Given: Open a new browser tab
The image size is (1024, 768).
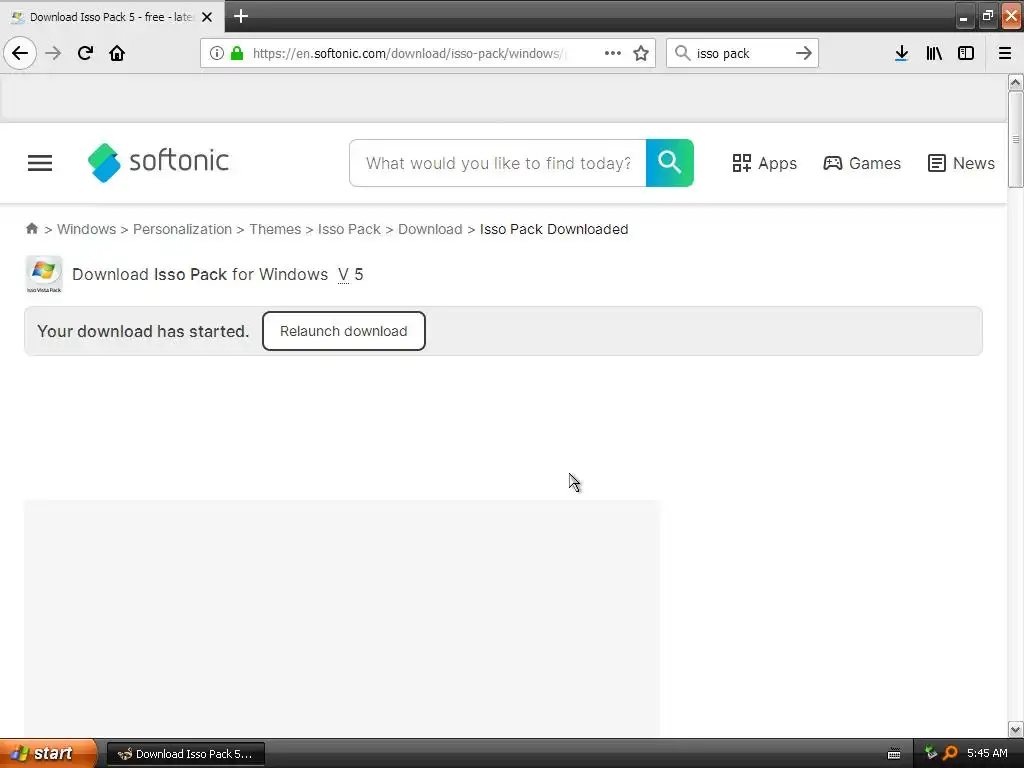Looking at the screenshot, I should point(241,16).
